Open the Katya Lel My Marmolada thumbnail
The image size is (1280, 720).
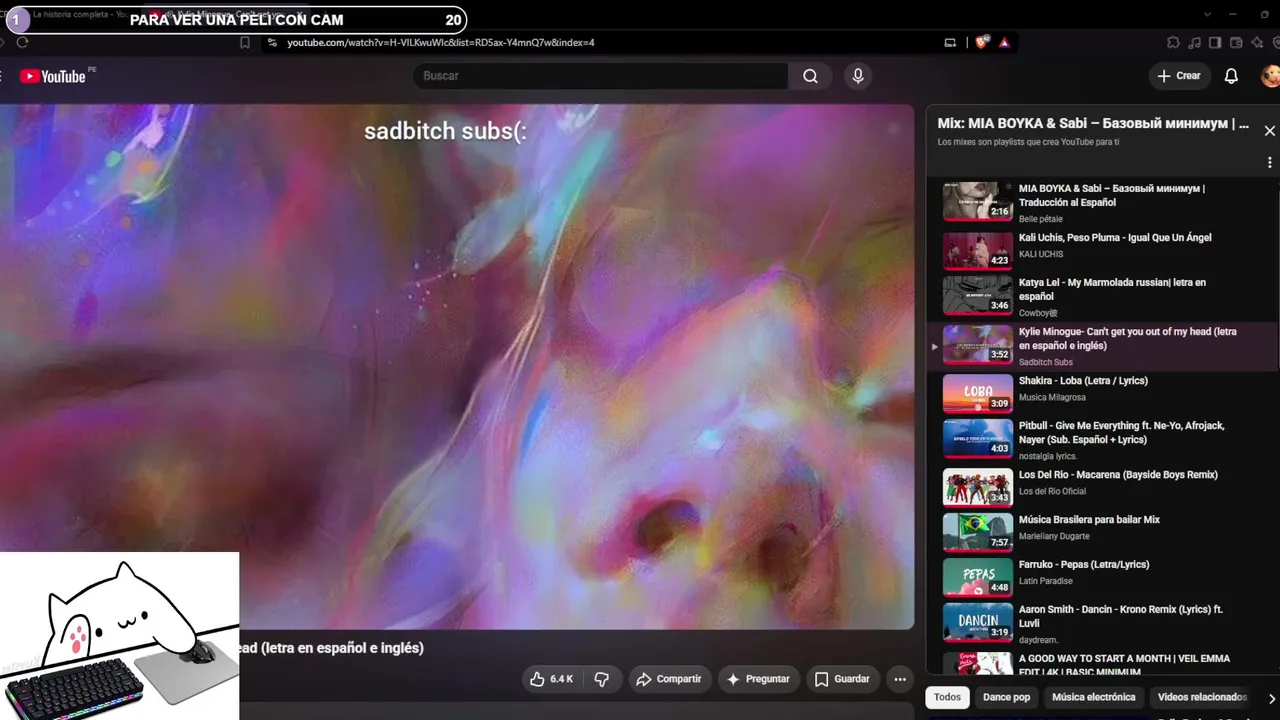978,296
